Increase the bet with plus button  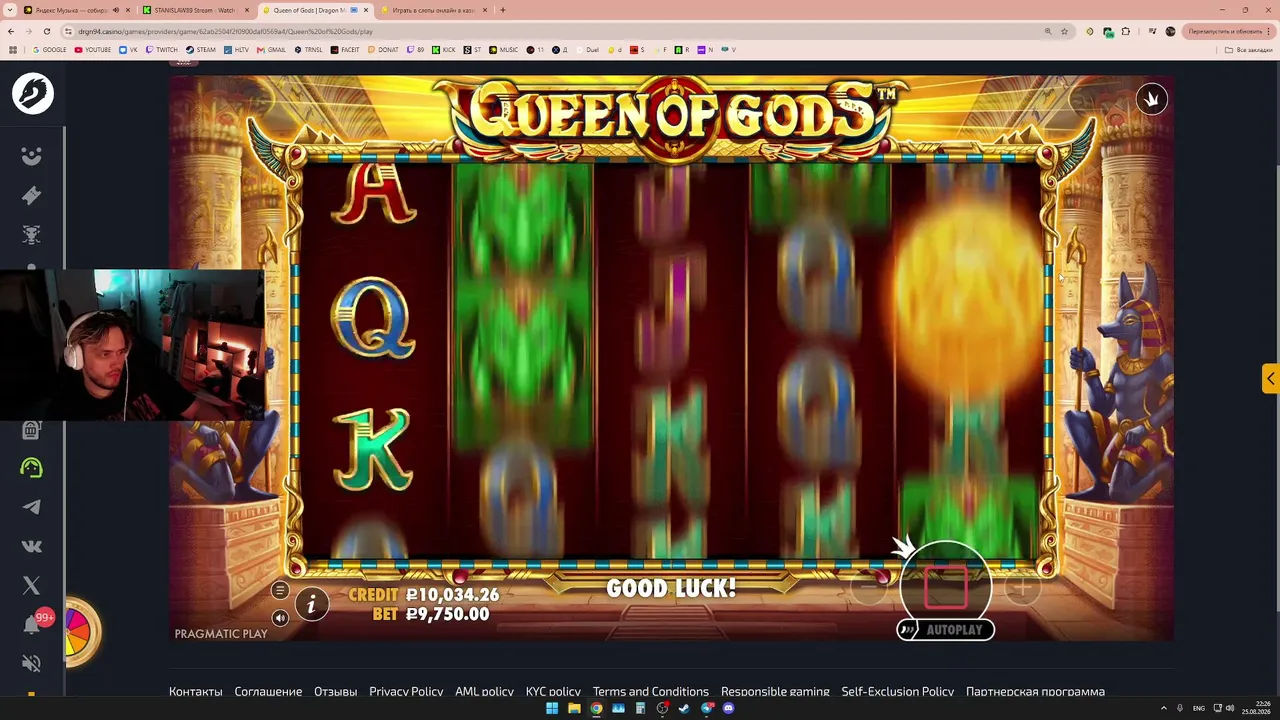1021,589
